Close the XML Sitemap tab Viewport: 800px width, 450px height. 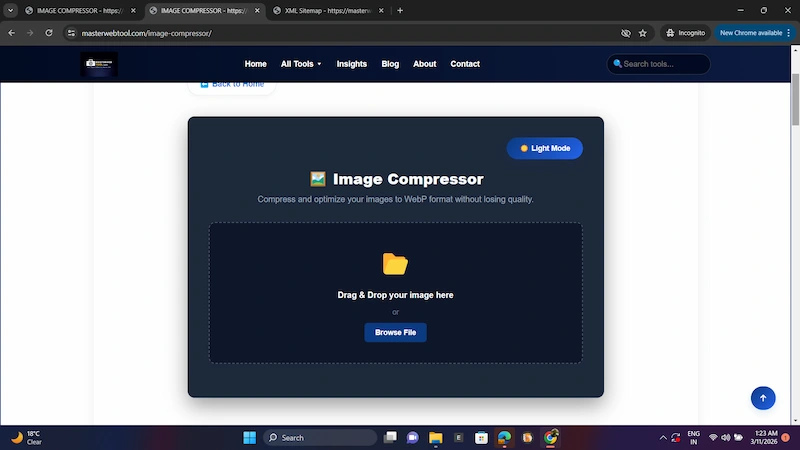[x=381, y=10]
